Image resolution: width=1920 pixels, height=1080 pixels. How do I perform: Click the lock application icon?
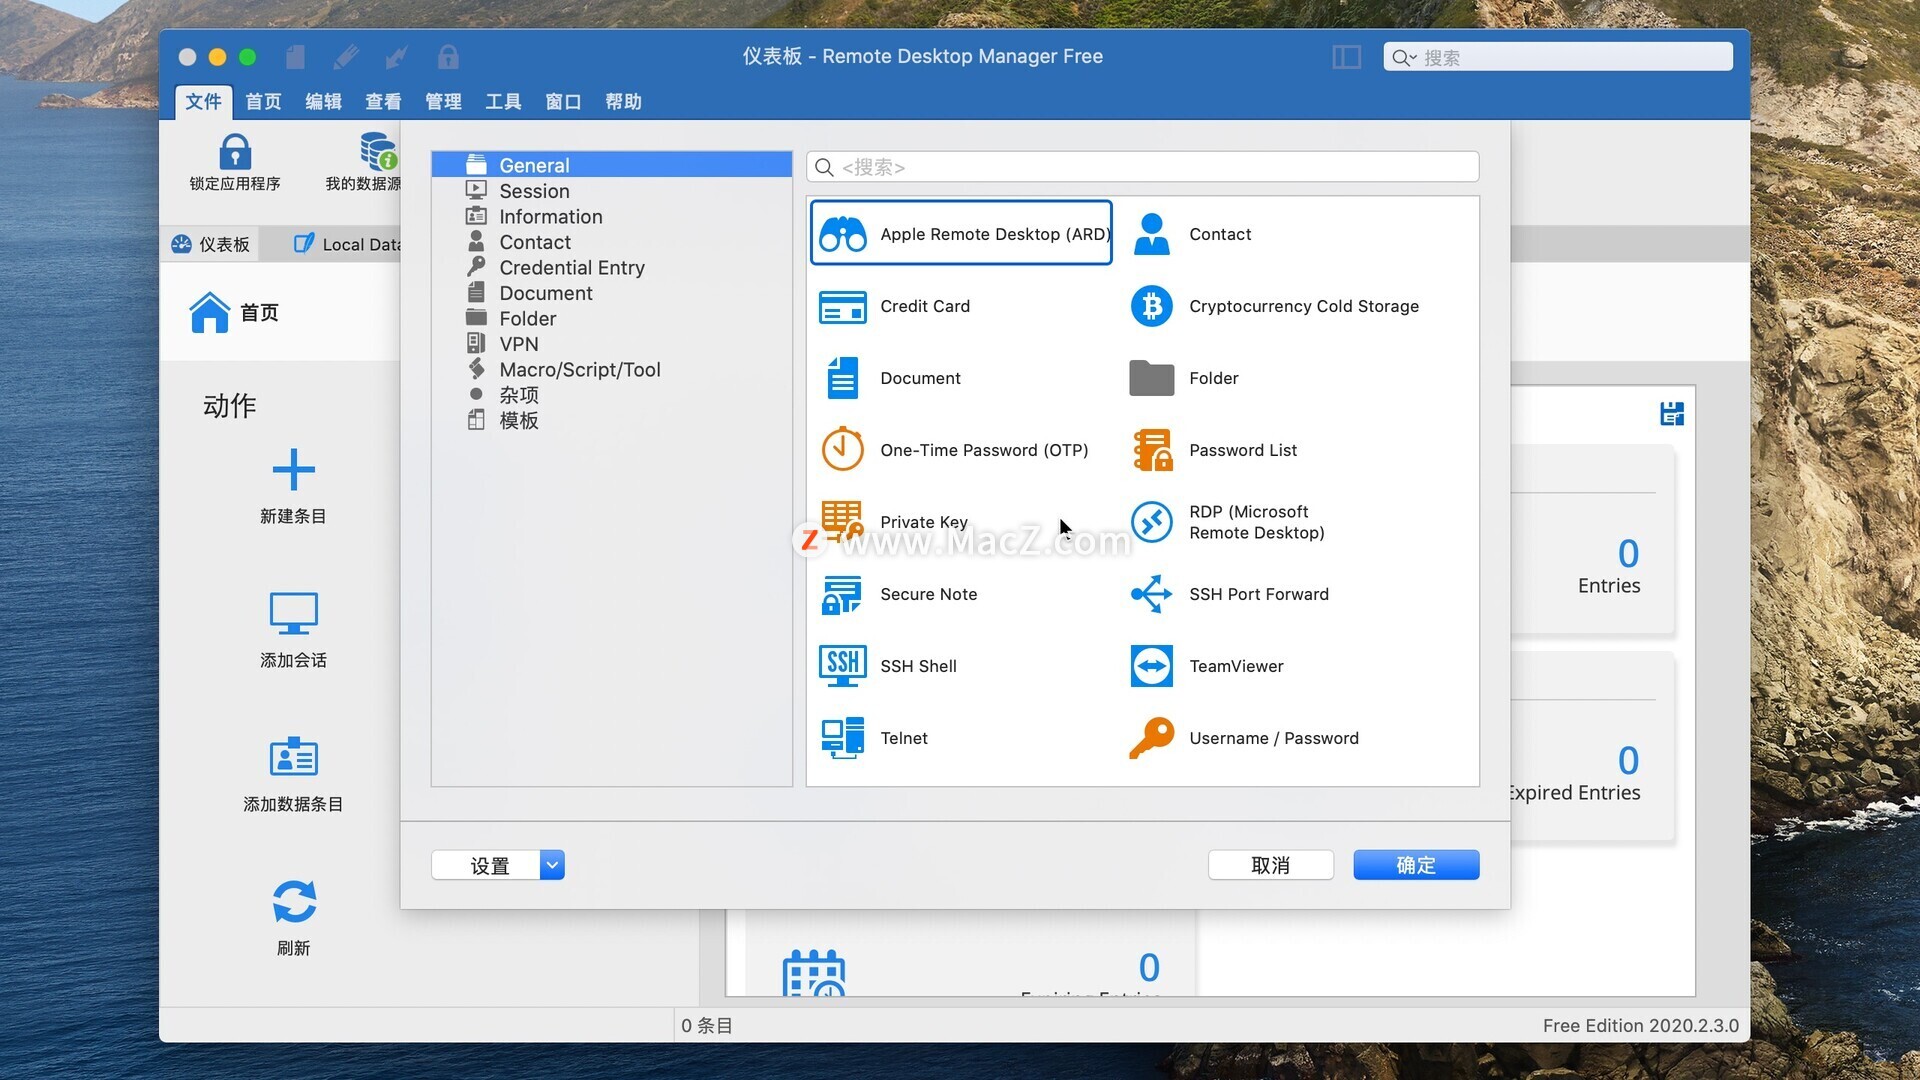click(x=235, y=153)
